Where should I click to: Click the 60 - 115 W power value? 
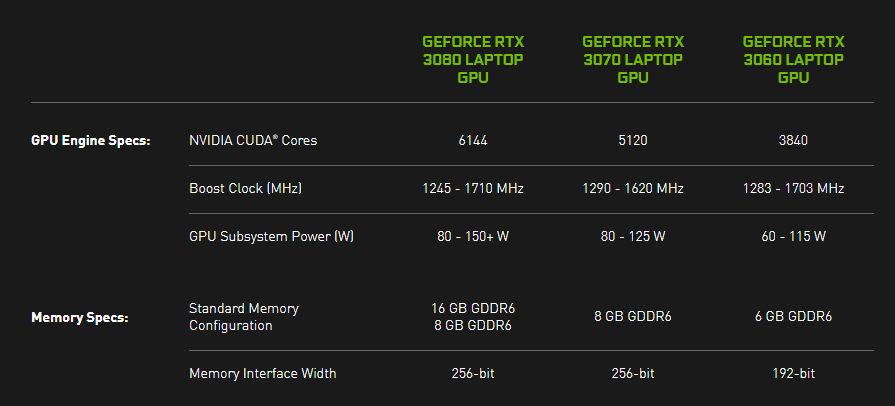pos(793,236)
